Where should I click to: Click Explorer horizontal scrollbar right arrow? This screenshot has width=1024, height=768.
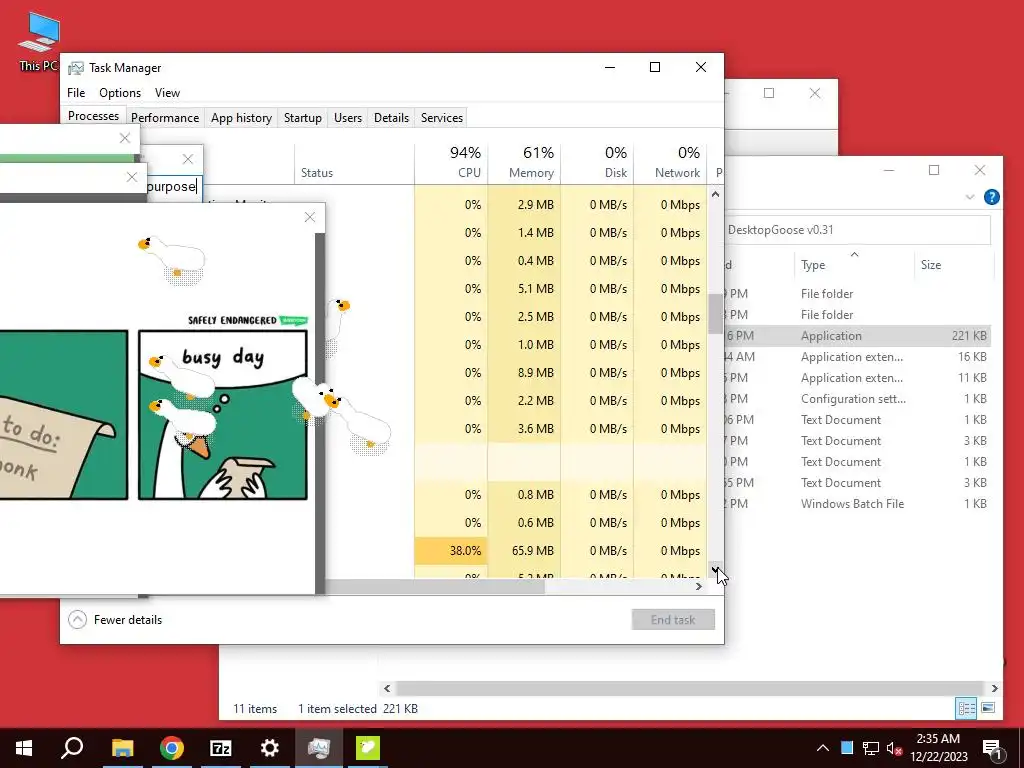point(994,688)
